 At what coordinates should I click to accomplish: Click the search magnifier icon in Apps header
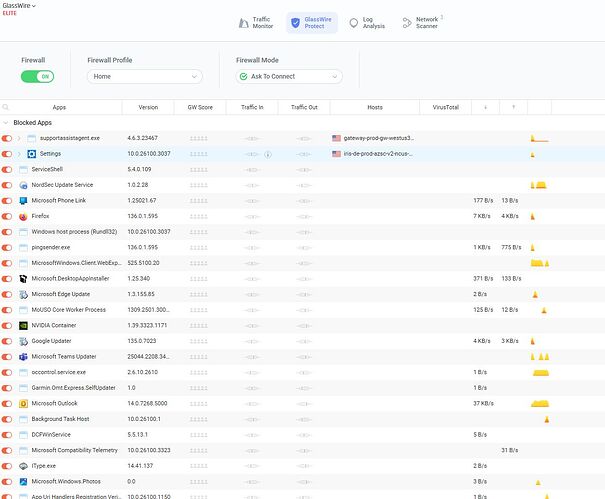coord(6,107)
